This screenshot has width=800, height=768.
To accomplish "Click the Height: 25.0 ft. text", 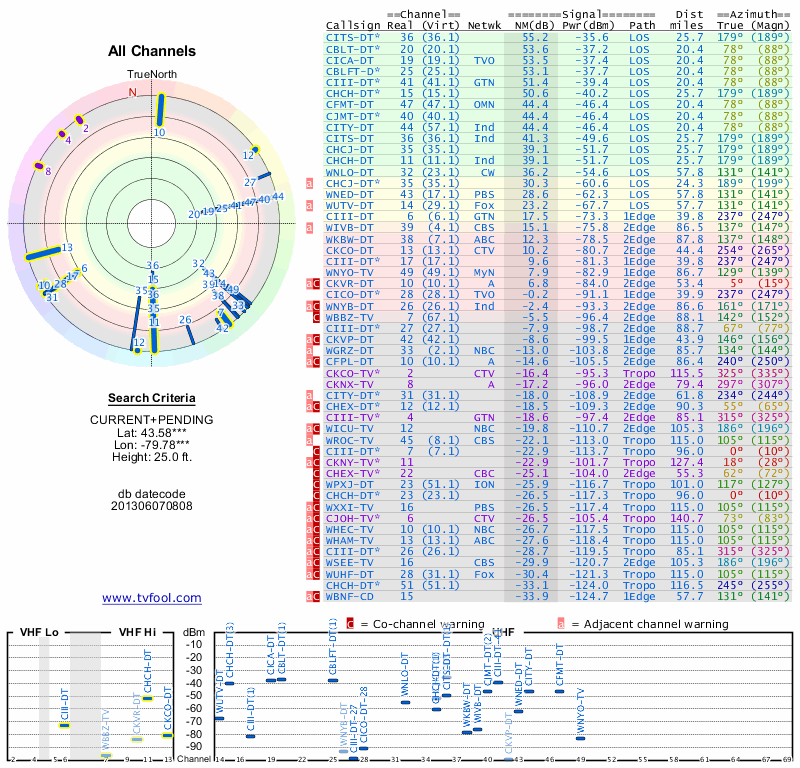I will click(152, 457).
